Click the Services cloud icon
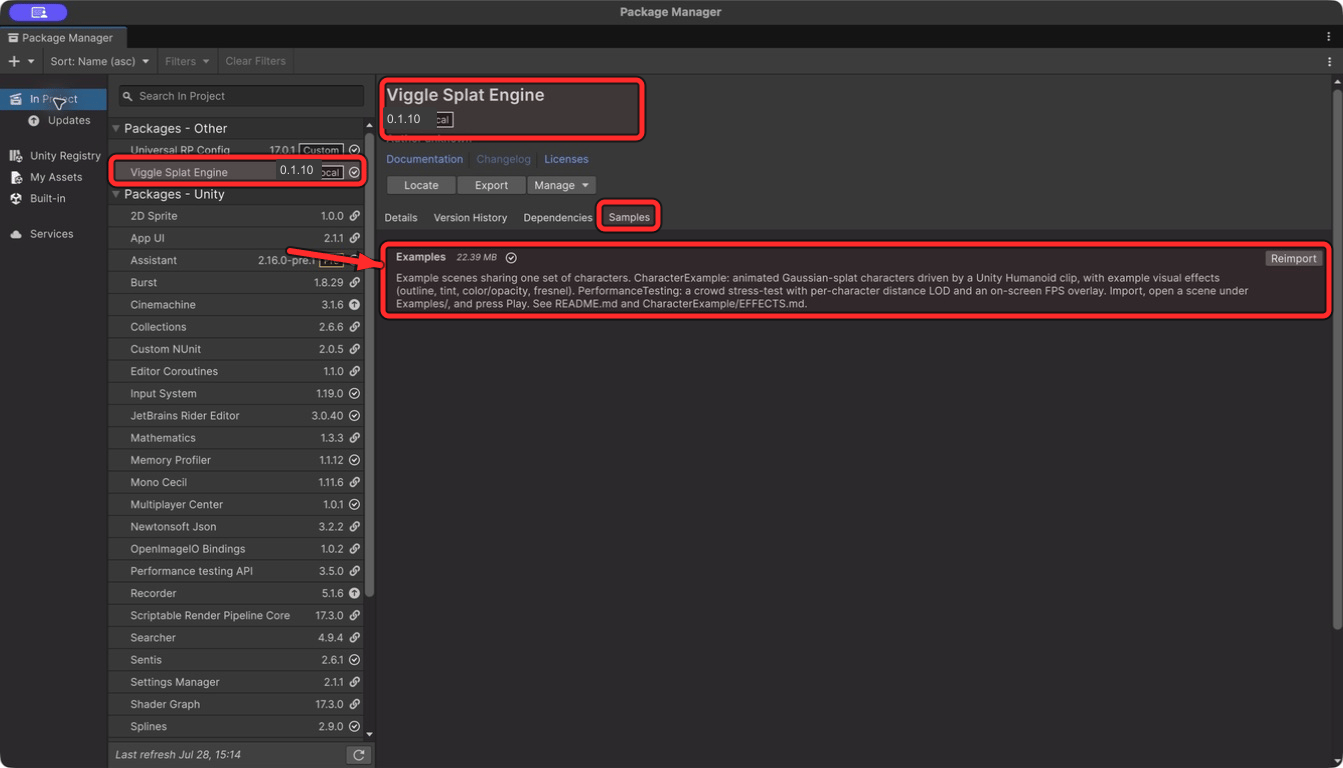 pos(16,234)
